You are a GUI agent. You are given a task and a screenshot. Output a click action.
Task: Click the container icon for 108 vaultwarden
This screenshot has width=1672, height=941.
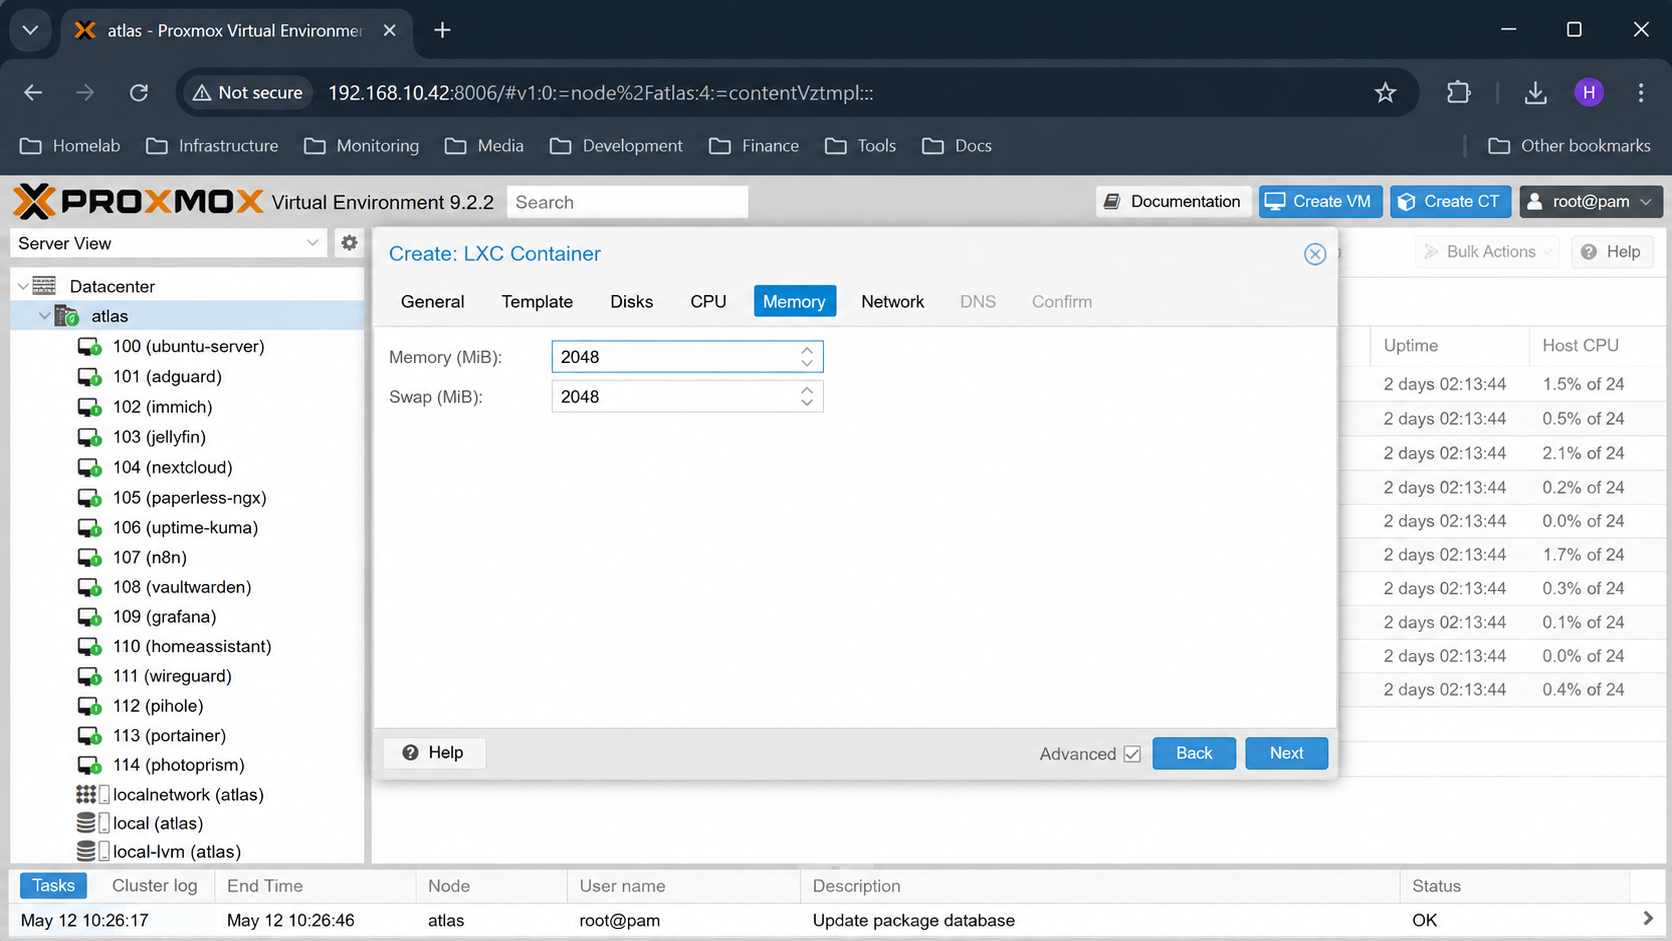point(89,587)
